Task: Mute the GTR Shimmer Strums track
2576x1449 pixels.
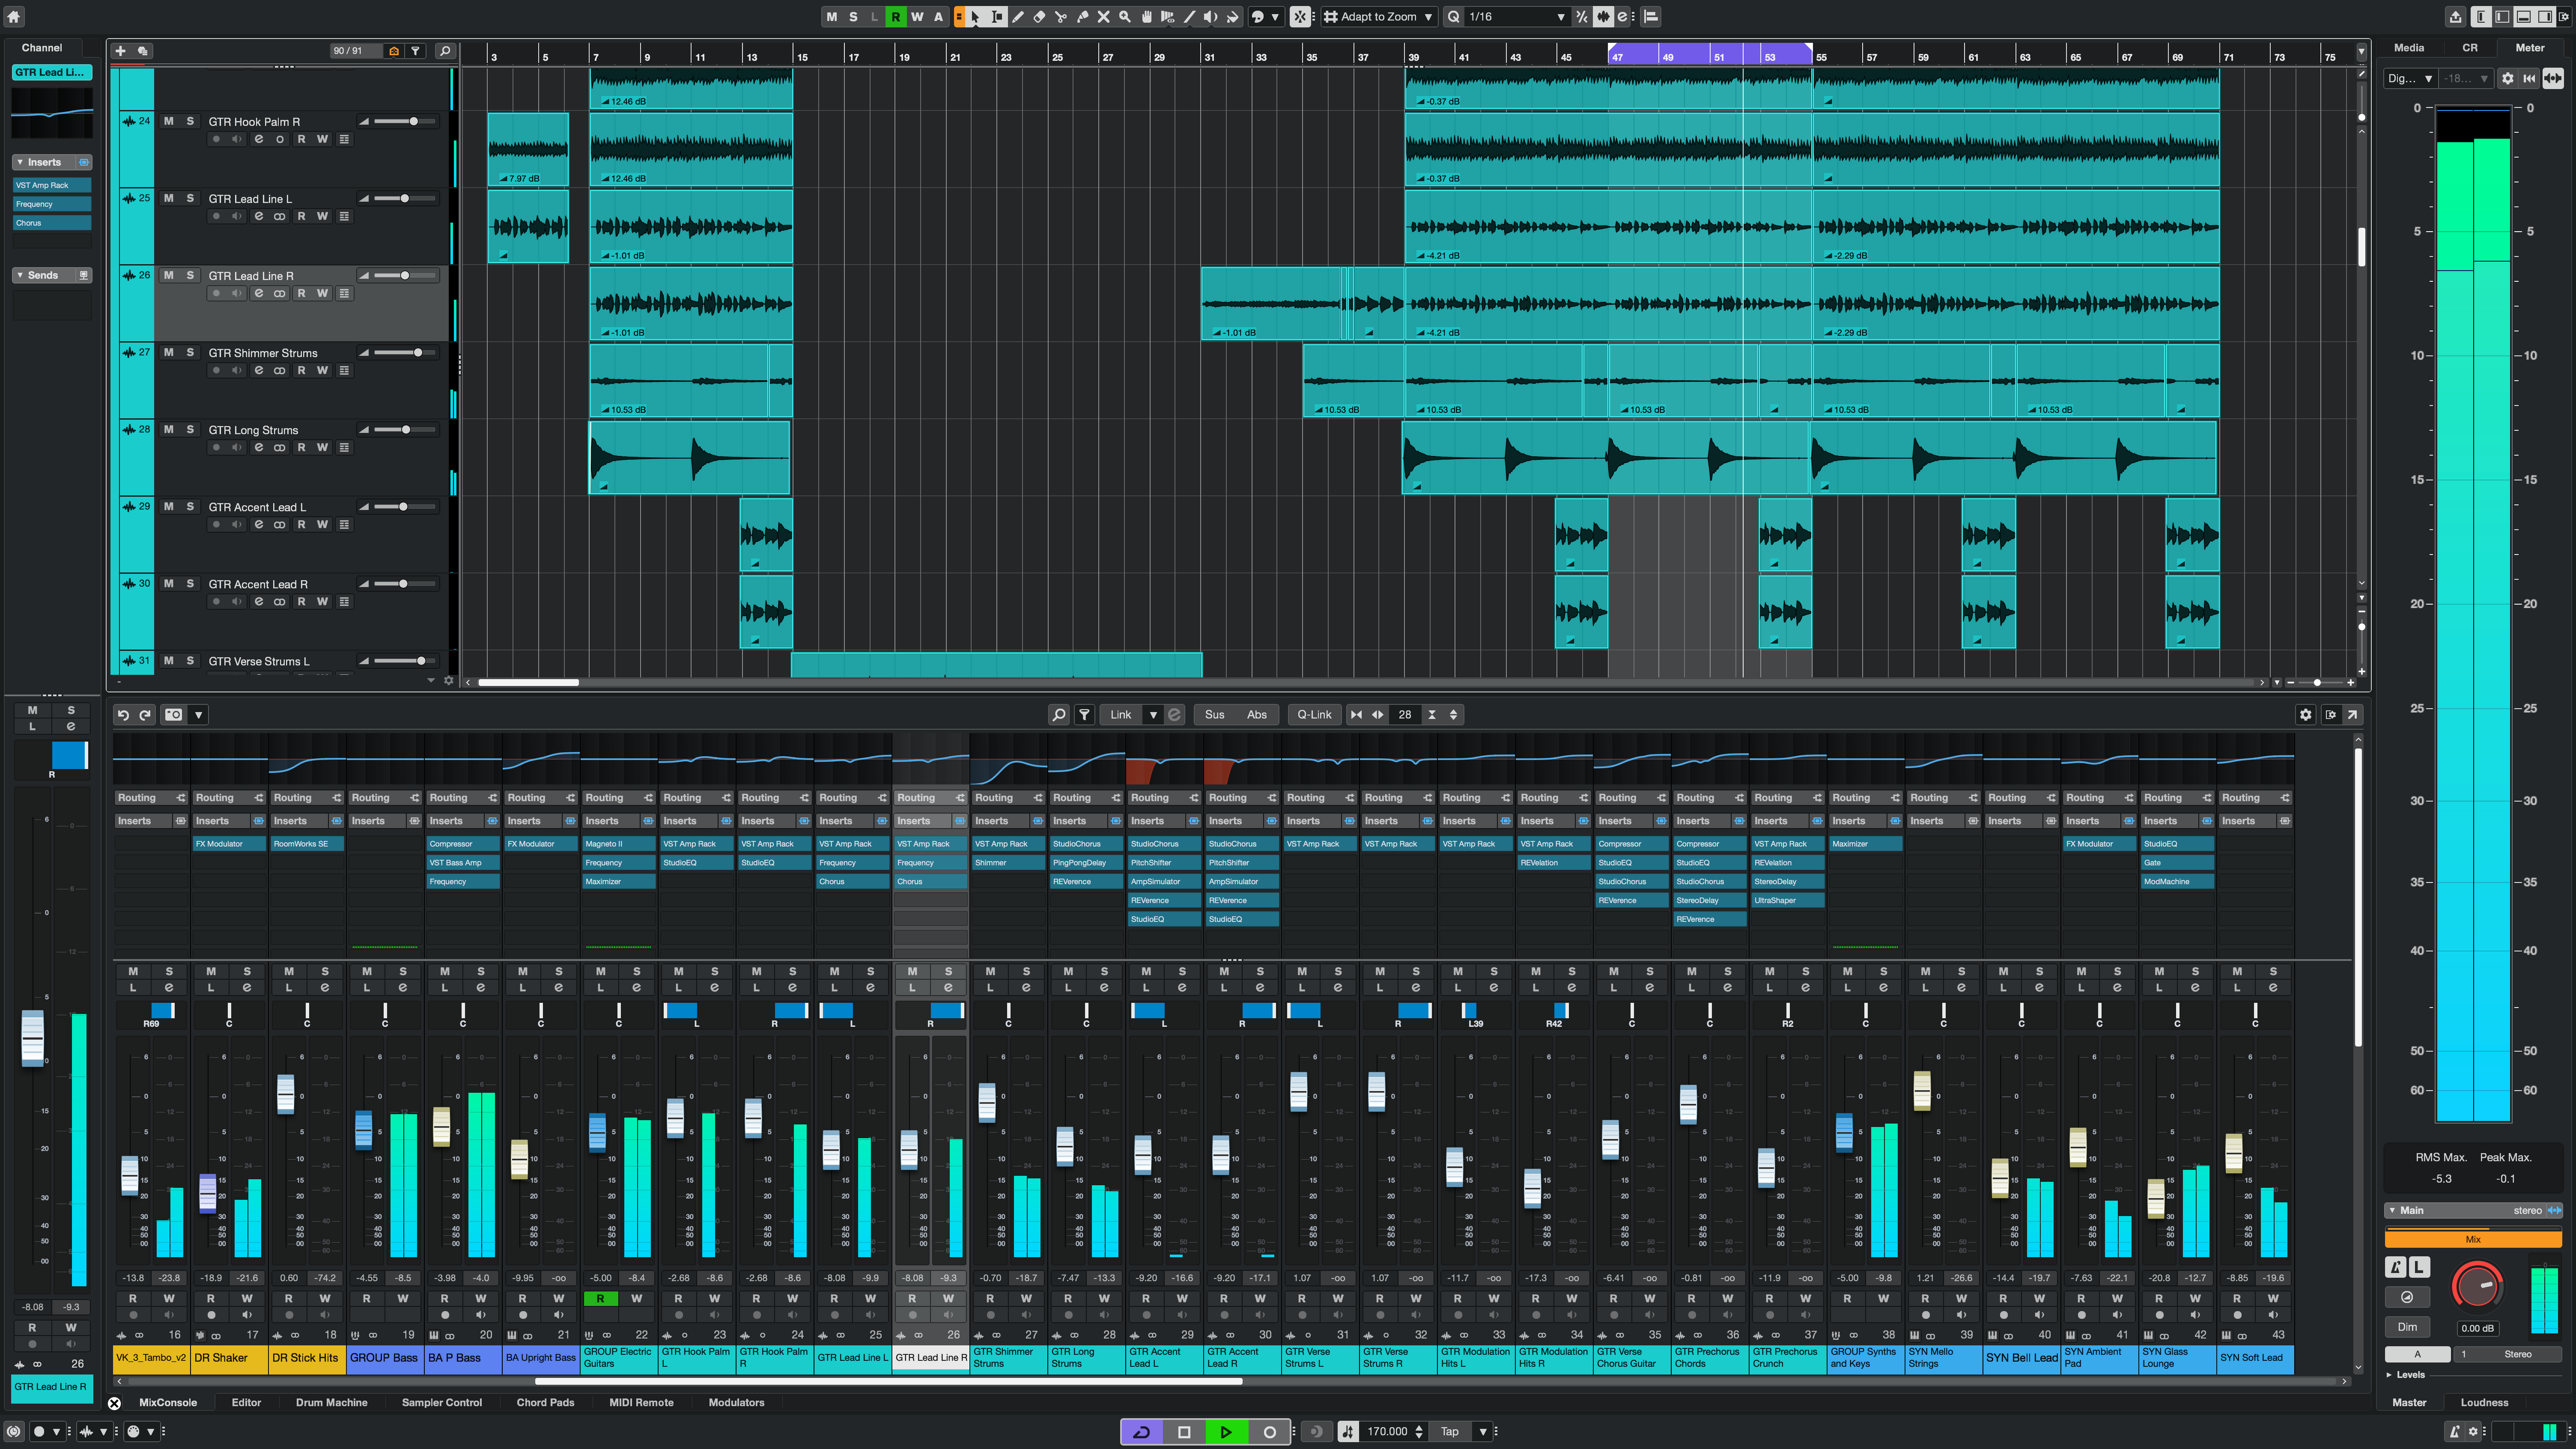Action: pos(168,352)
